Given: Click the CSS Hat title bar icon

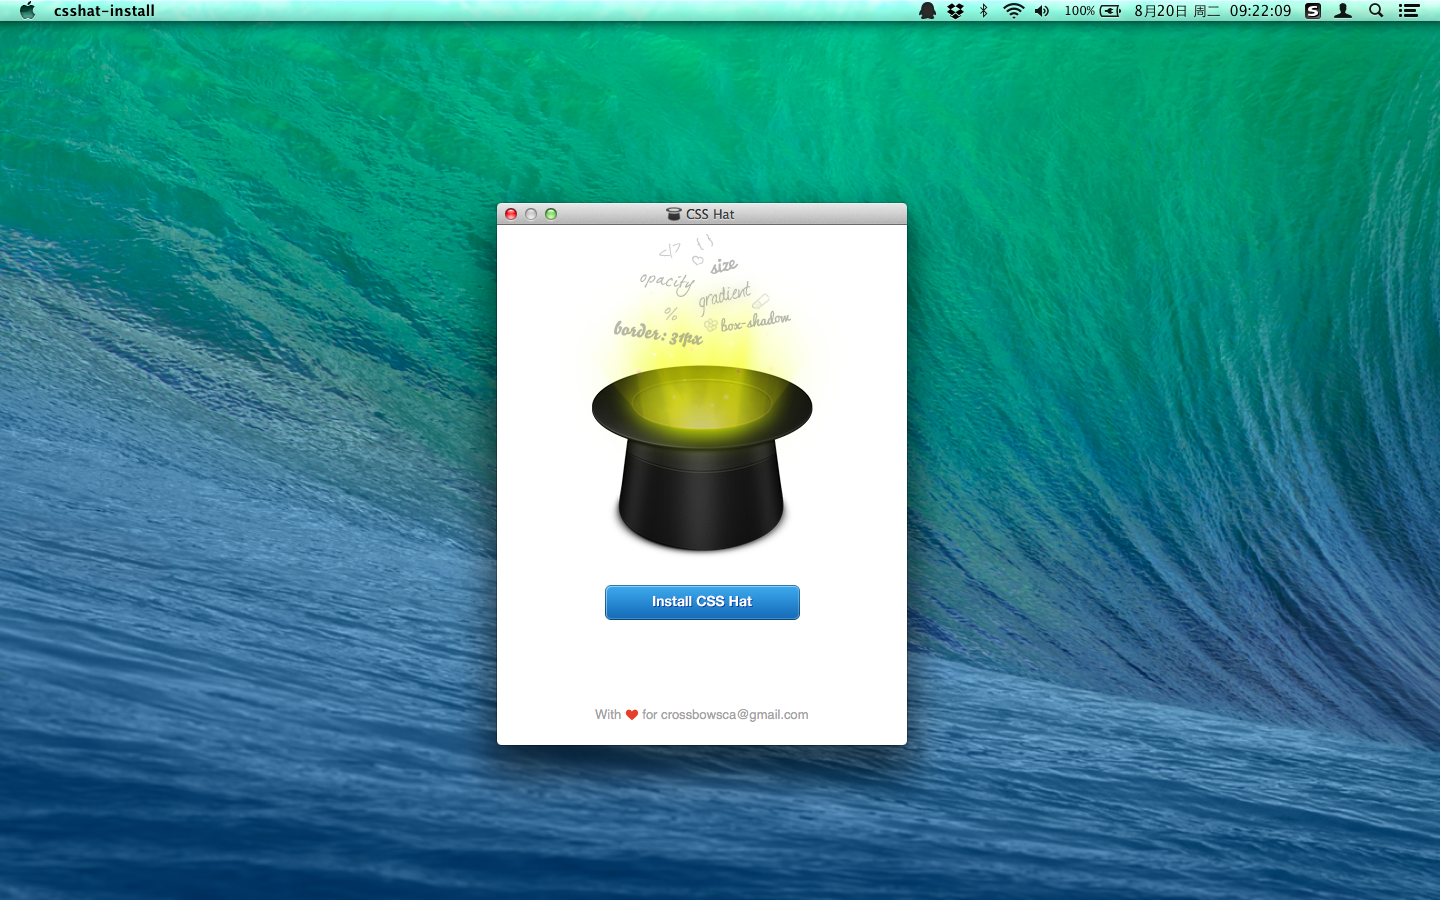Looking at the screenshot, I should 674,214.
